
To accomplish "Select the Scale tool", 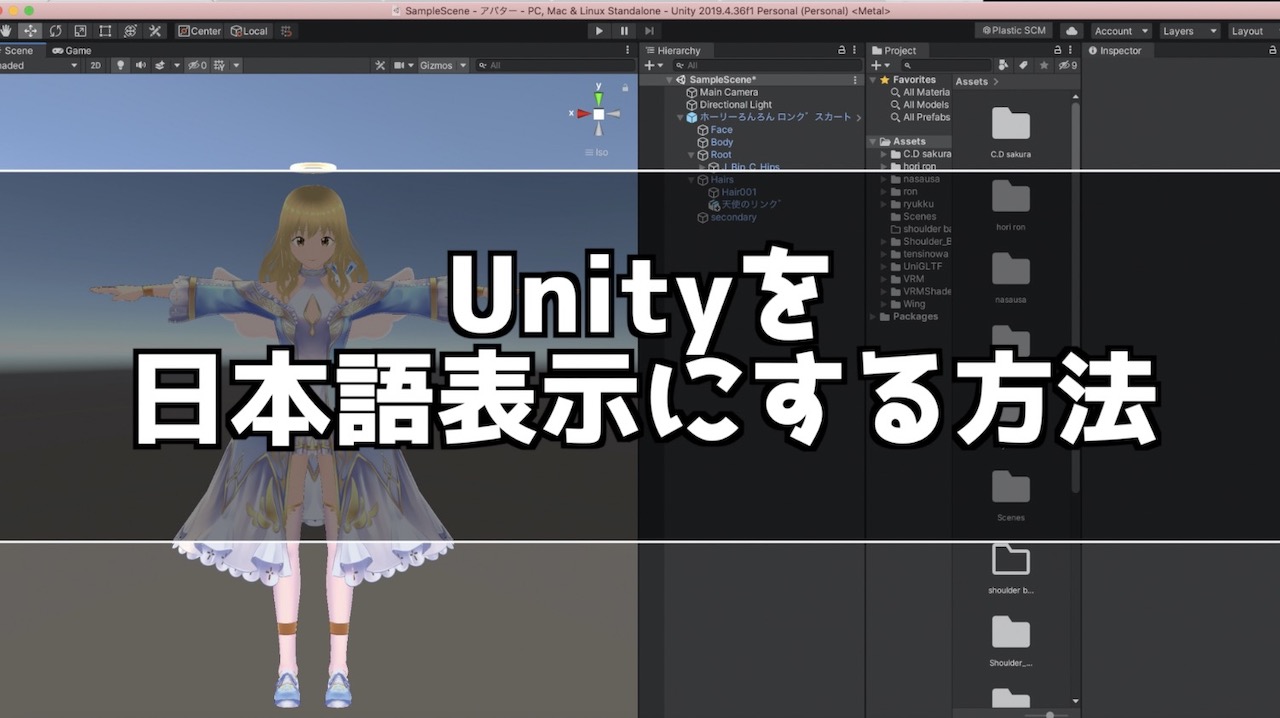I will click(80, 30).
